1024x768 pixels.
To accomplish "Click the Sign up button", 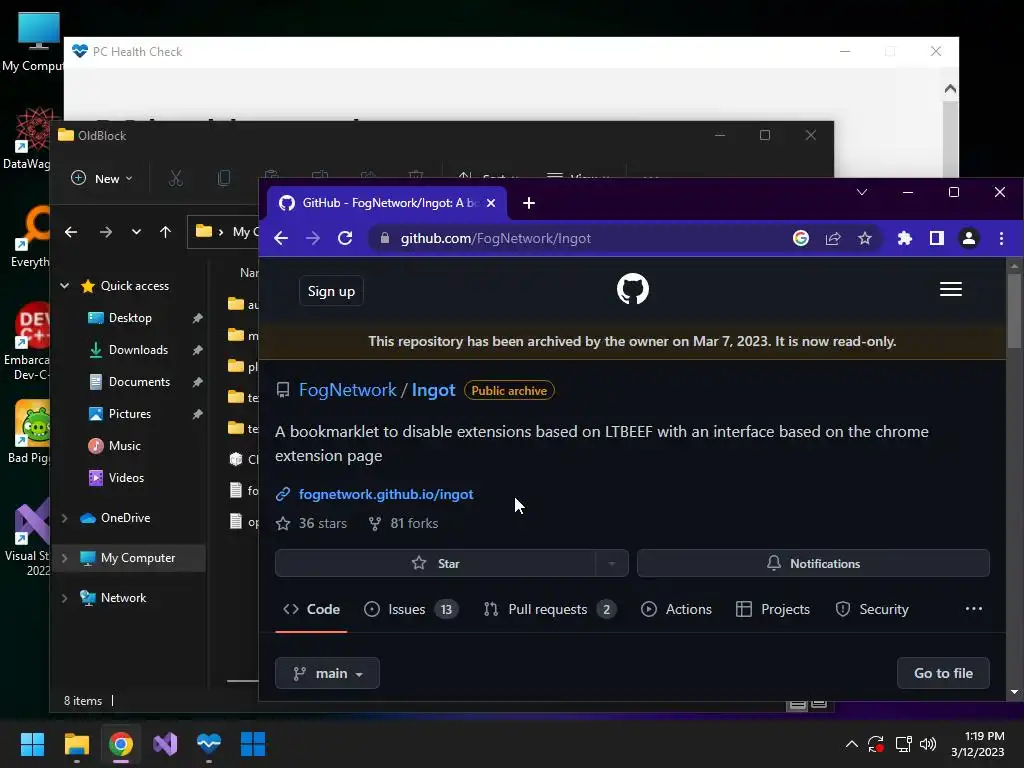I will (x=331, y=291).
